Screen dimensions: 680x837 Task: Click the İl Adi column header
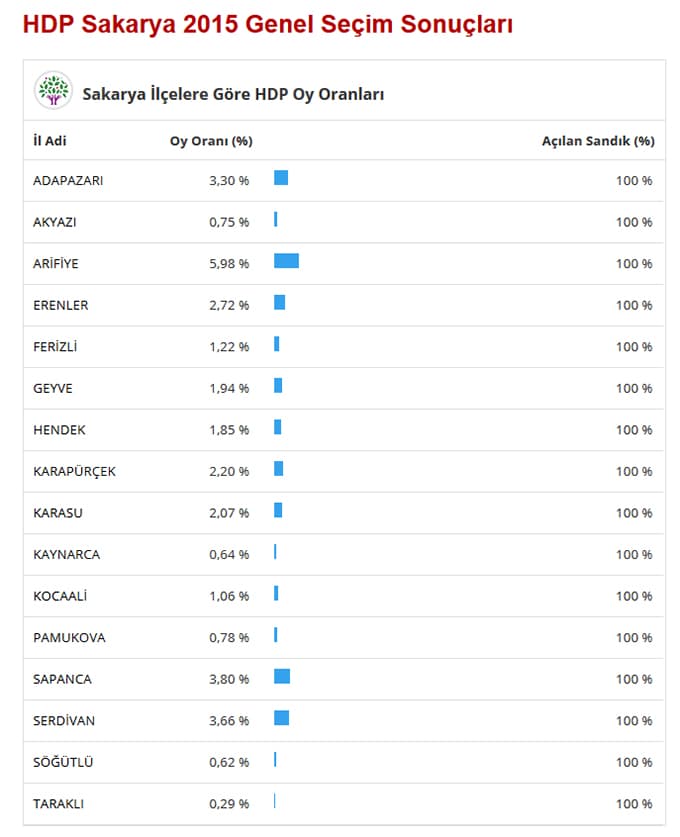point(50,141)
